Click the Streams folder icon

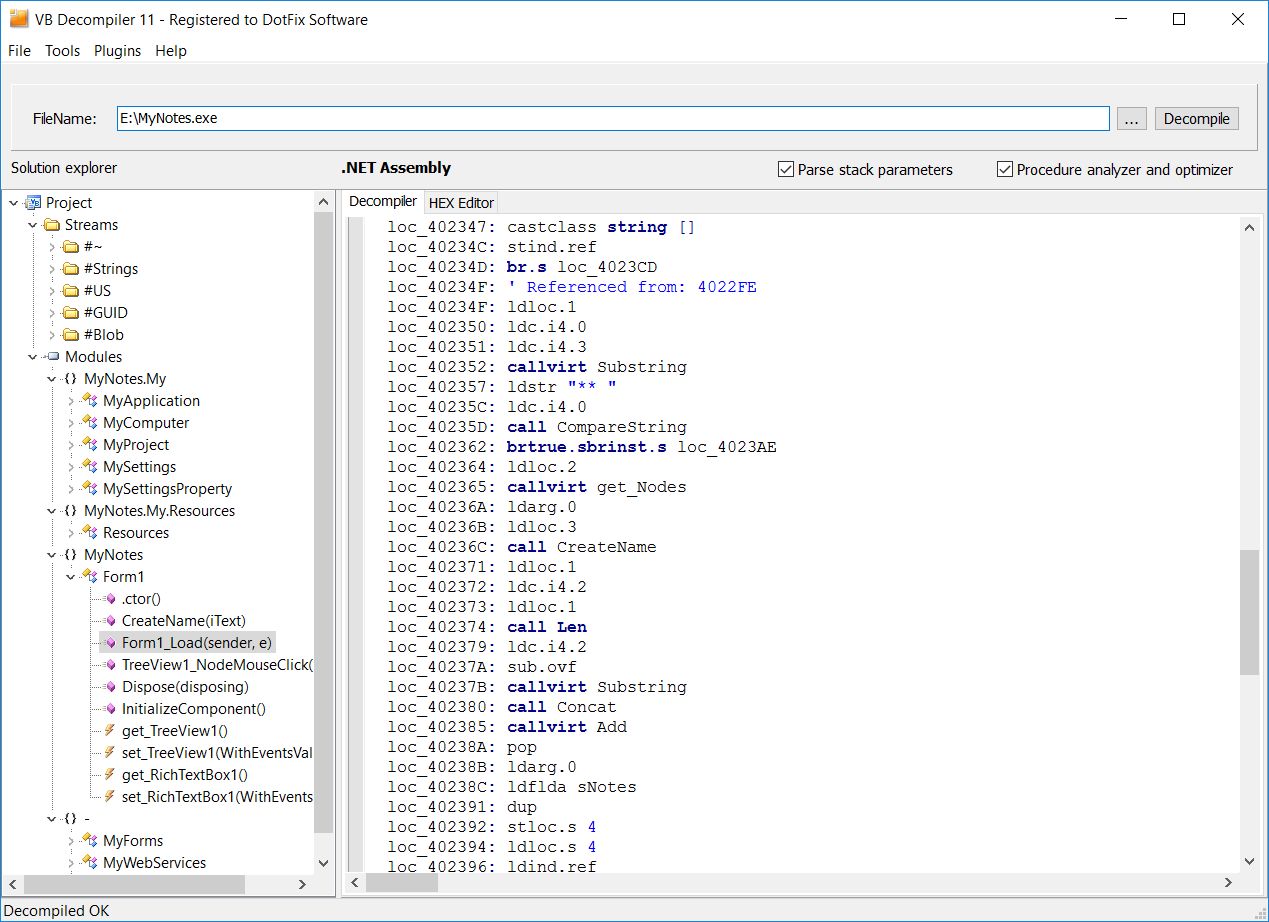(51, 225)
